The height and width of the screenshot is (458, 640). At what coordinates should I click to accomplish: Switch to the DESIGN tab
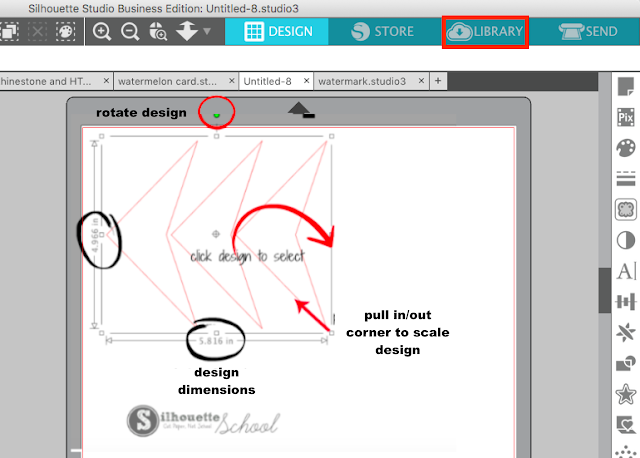[277, 32]
